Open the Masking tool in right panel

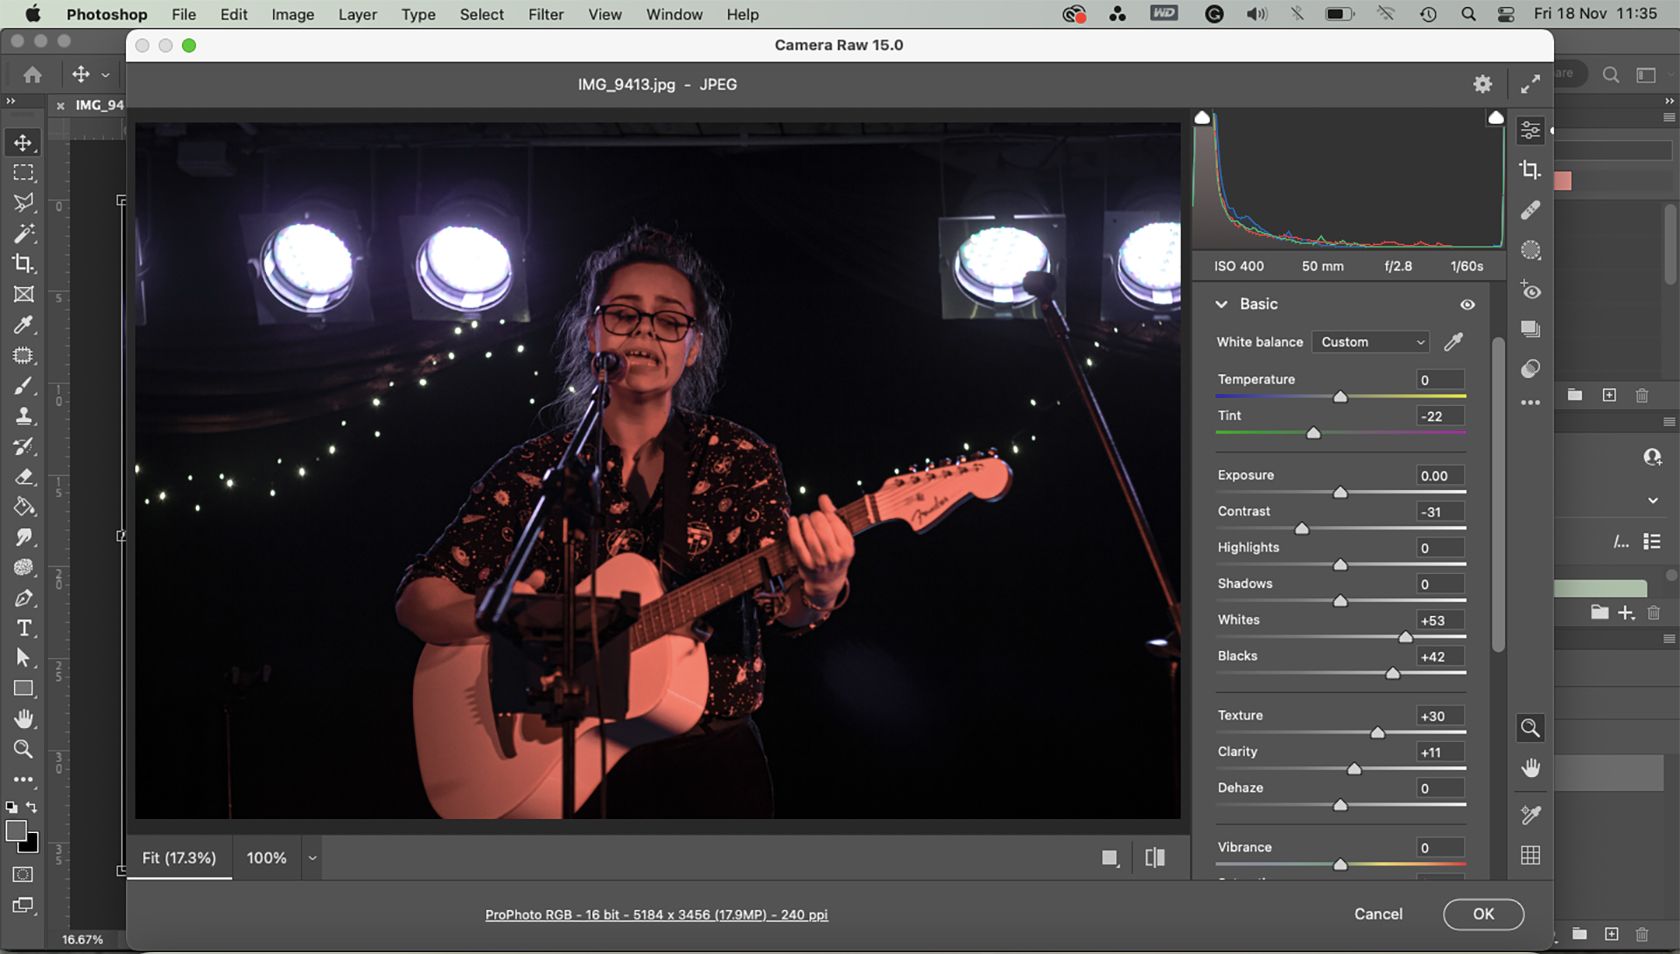[1530, 250]
